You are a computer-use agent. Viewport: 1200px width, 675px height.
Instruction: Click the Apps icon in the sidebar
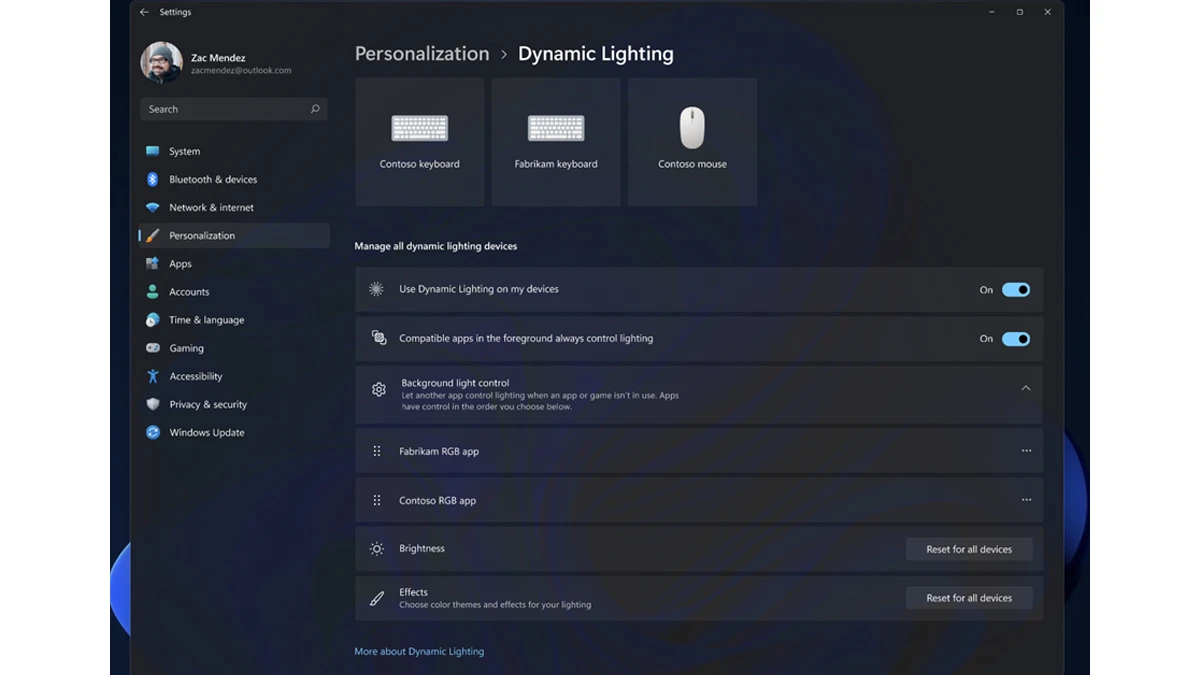(152, 264)
